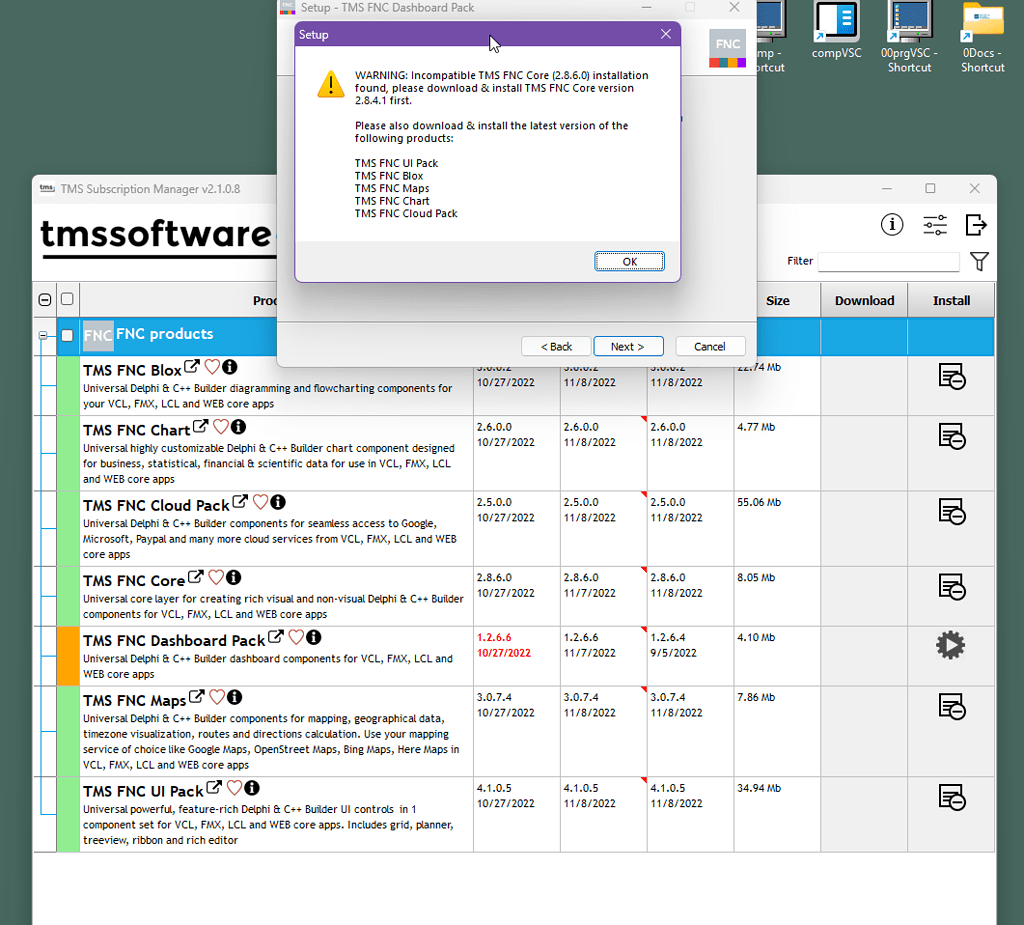Screen dimensions: 1024x925
Task: Log out using the exit arrow icon
Action: click(977, 225)
